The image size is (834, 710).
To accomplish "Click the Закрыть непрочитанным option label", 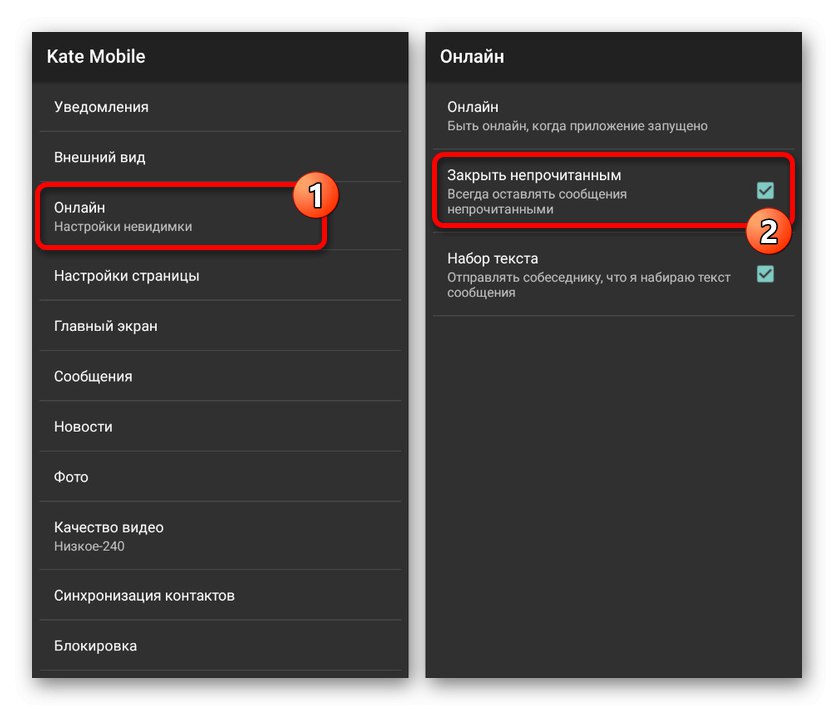I will pyautogui.click(x=534, y=176).
